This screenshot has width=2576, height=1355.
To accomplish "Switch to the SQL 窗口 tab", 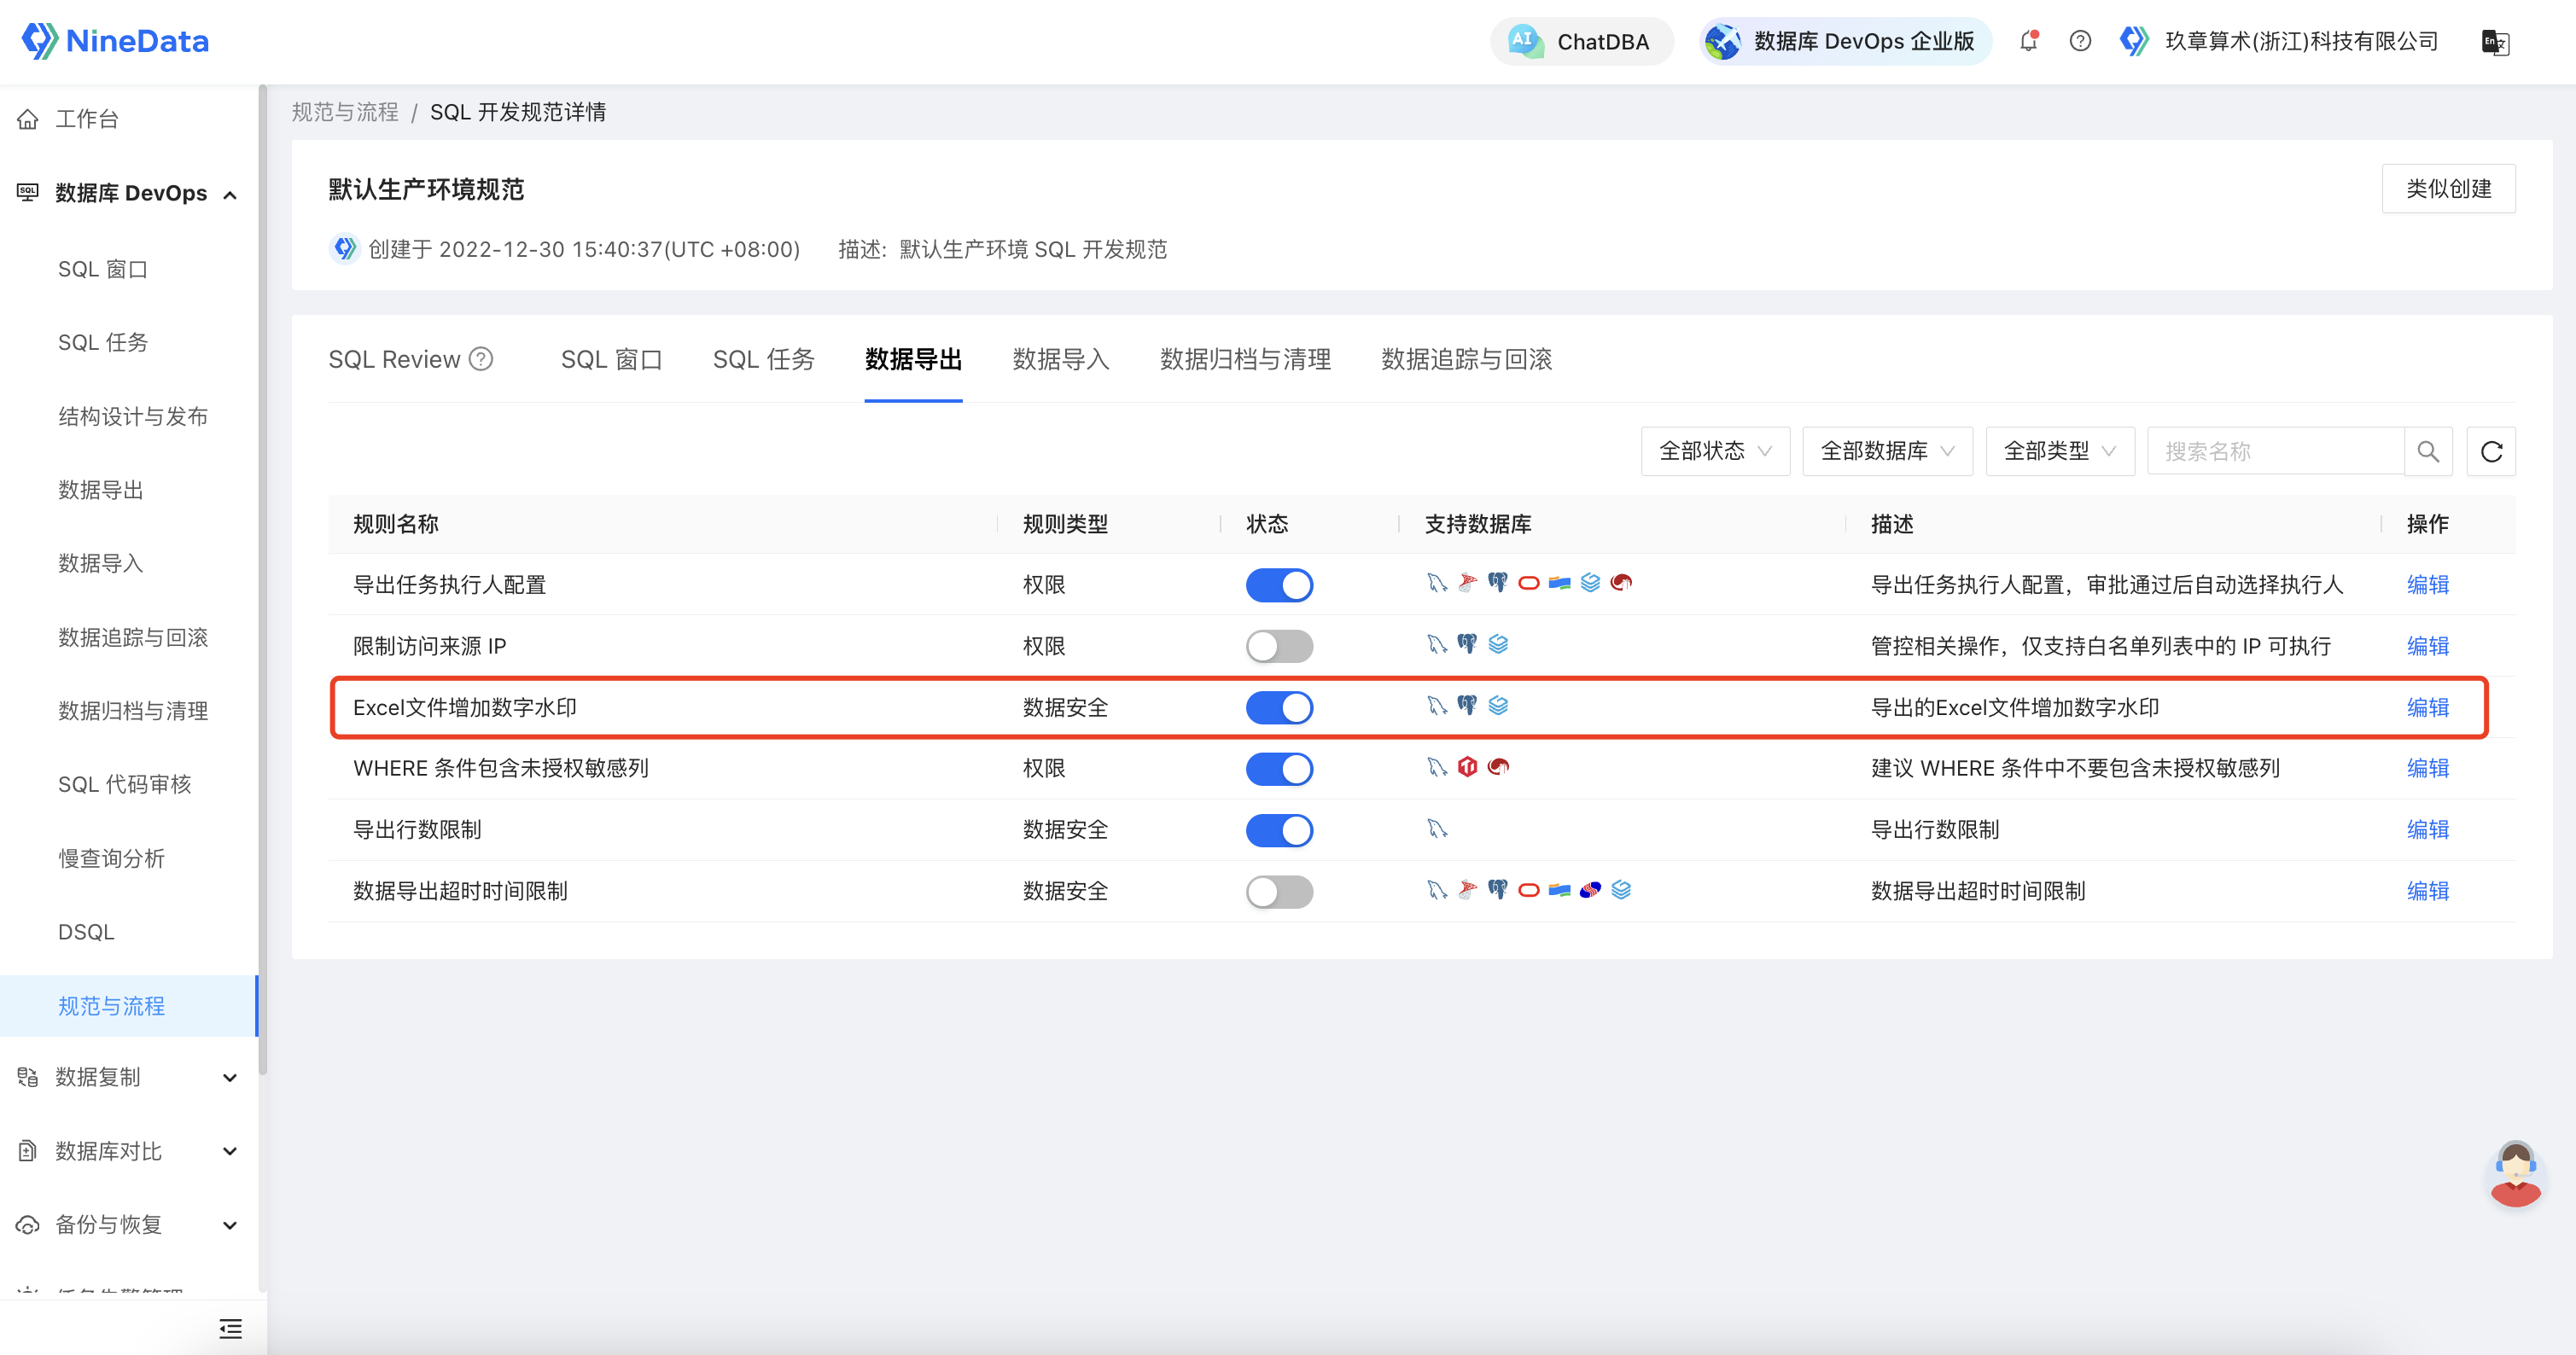I will 611,359.
